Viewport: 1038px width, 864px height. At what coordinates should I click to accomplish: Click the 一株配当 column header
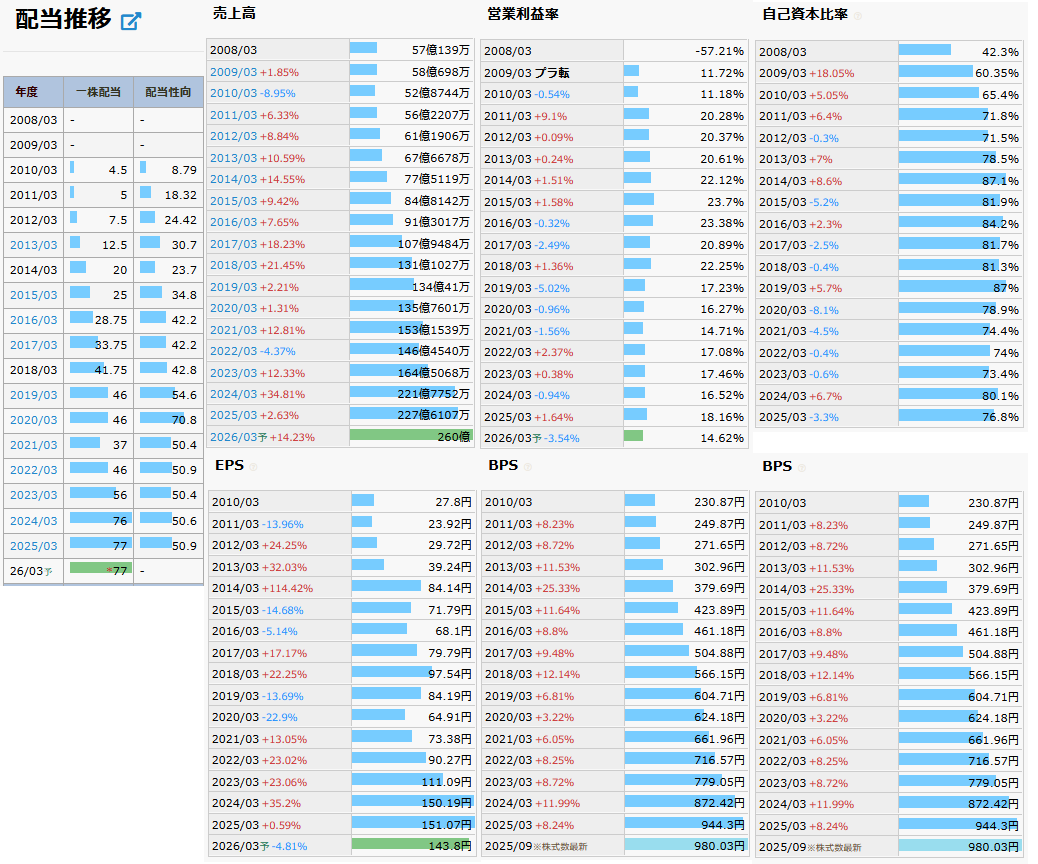click(x=98, y=92)
